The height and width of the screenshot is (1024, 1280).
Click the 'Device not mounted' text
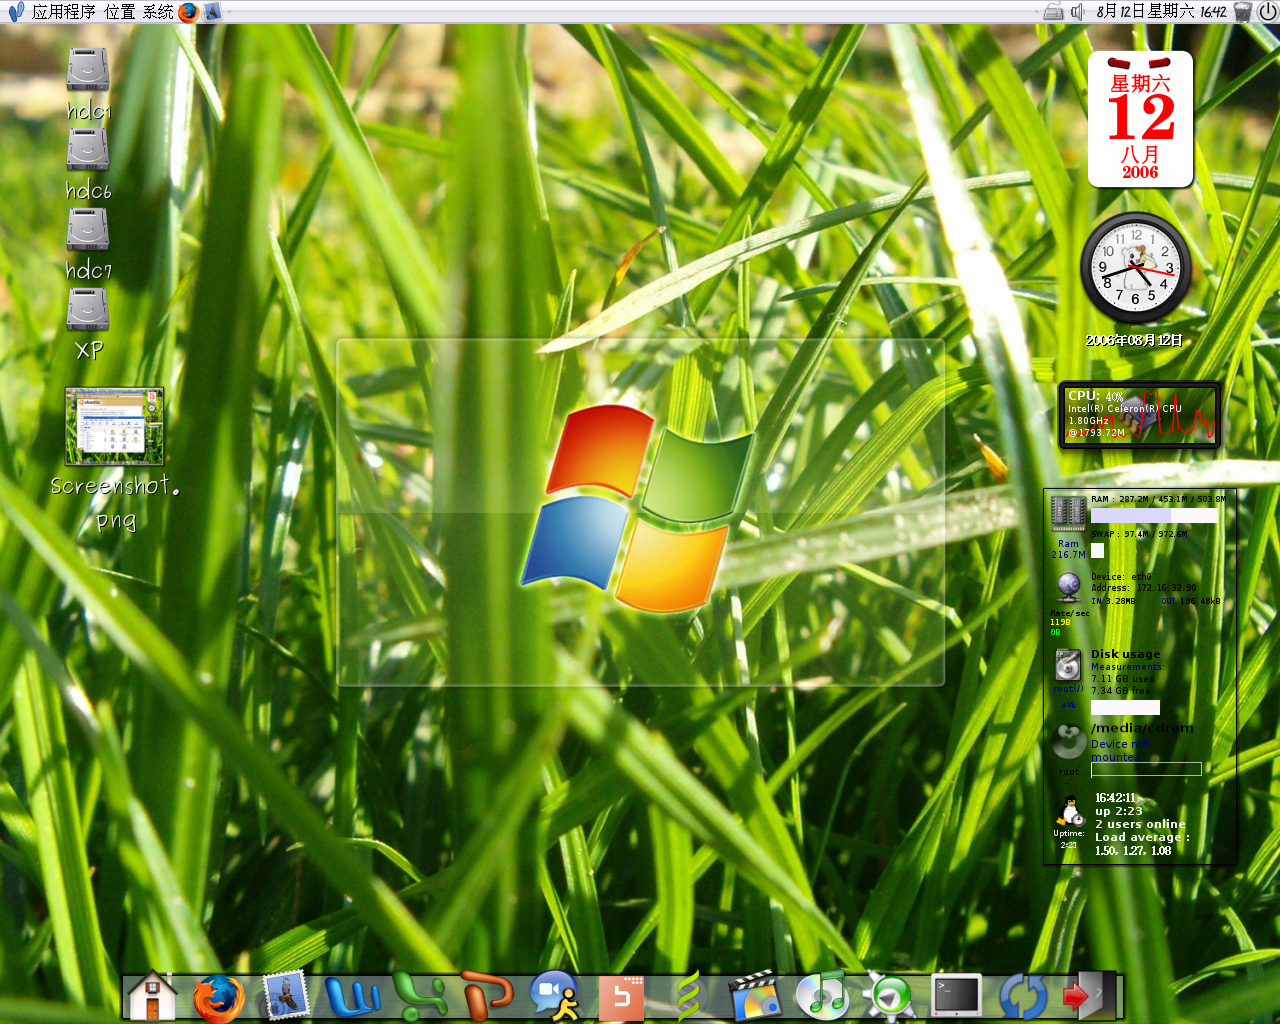coord(1120,750)
